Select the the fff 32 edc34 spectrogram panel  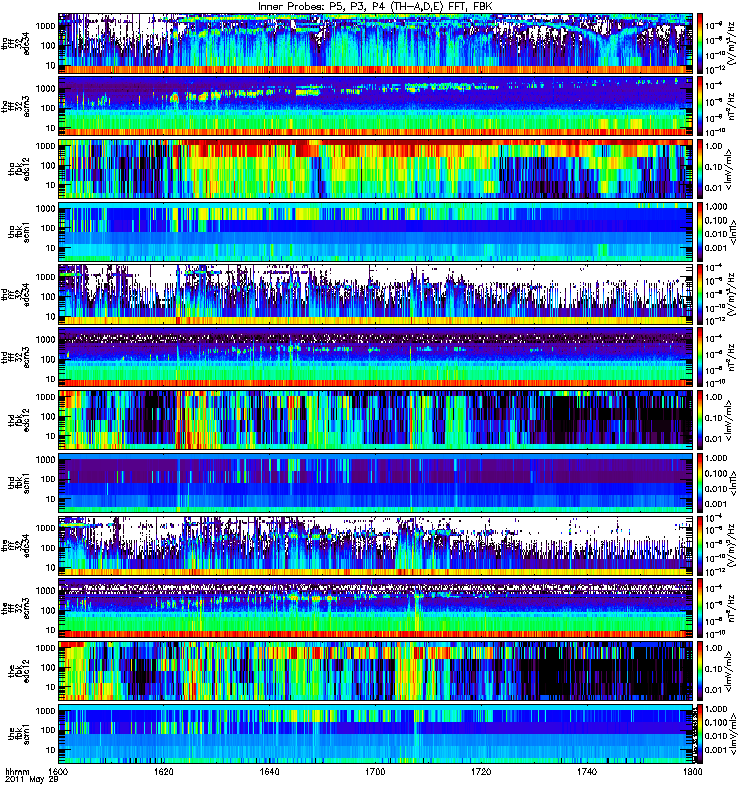point(376,546)
